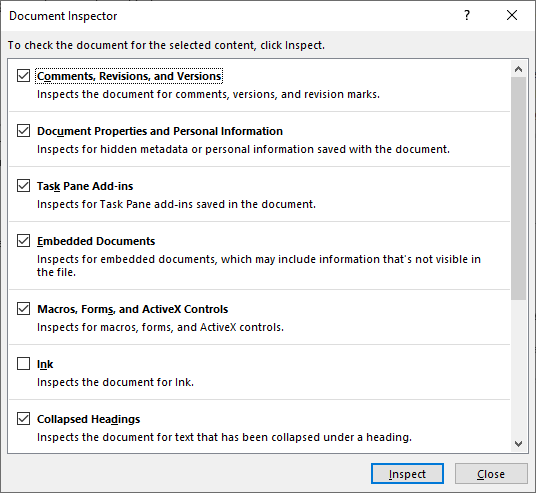Click the Collapsed Headings label
Viewport: 536px width, 493px height.
(89, 419)
